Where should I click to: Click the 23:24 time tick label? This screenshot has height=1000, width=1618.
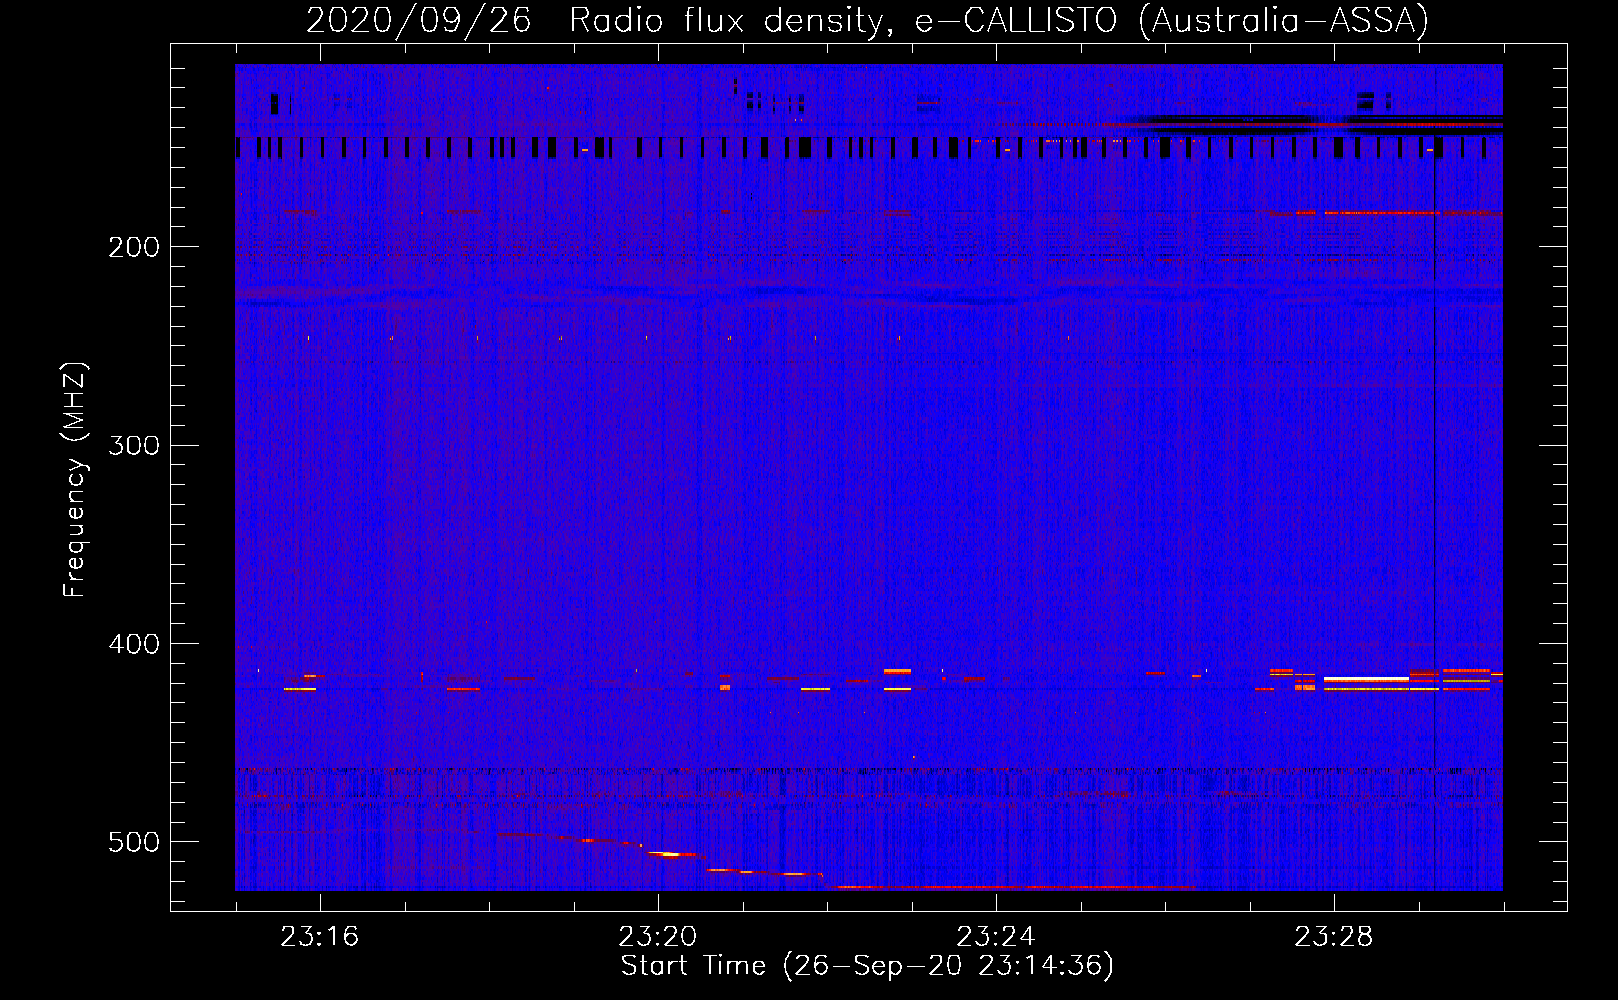996,937
